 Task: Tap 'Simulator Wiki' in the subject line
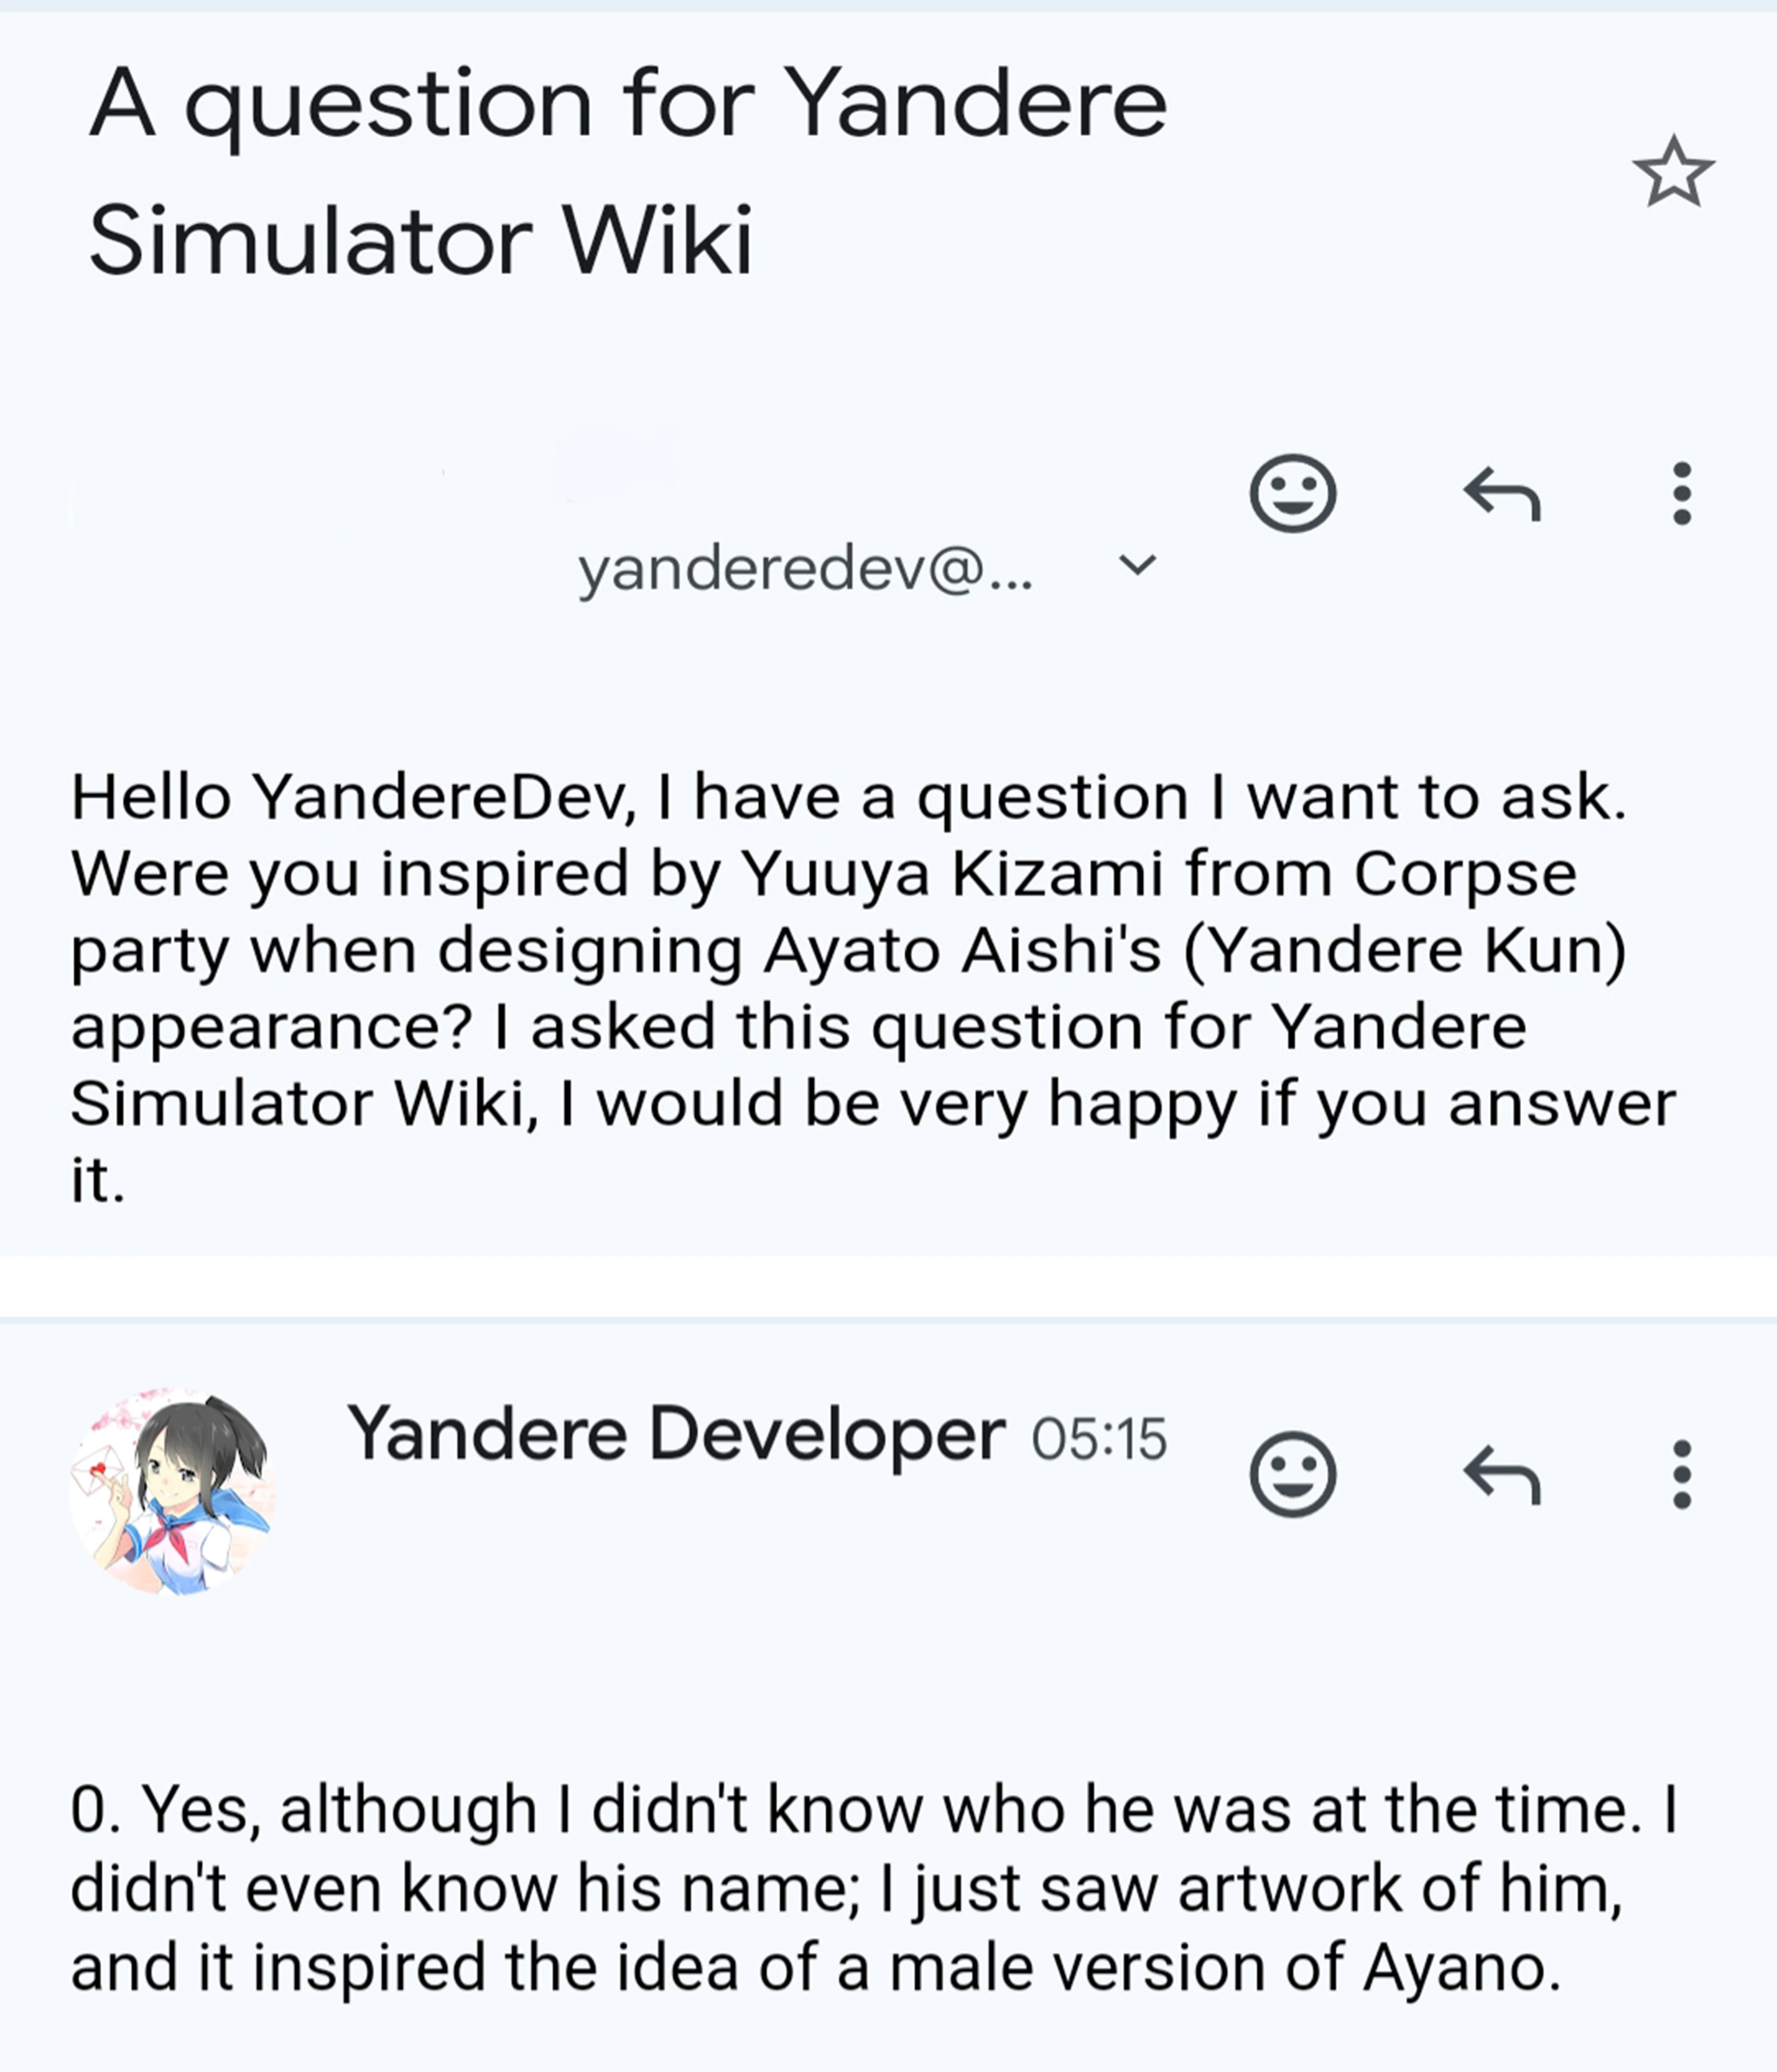[420, 240]
